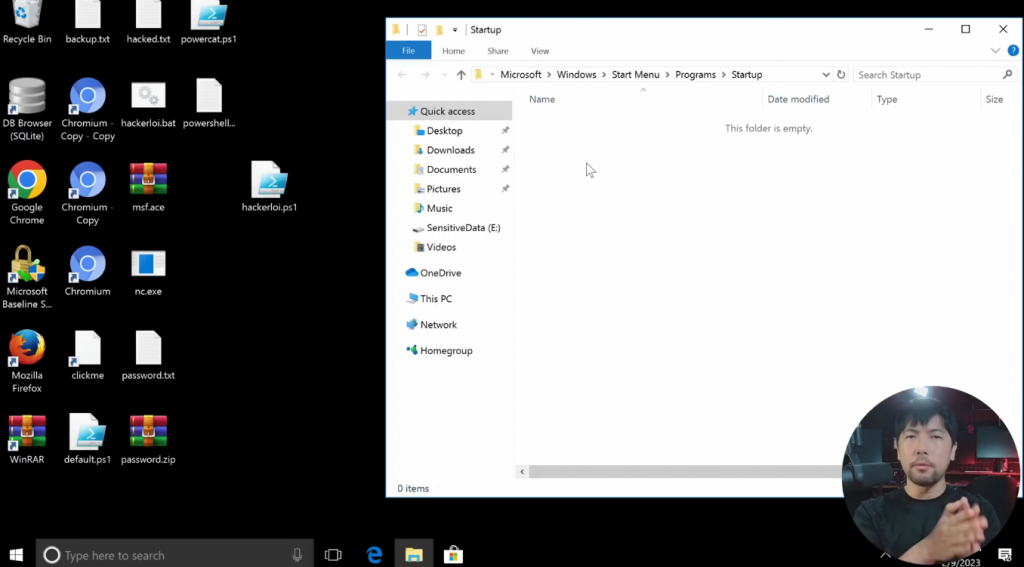The image size is (1024, 567).
Task: Open Microsoft Edge from the taskbar
Action: pos(374,555)
